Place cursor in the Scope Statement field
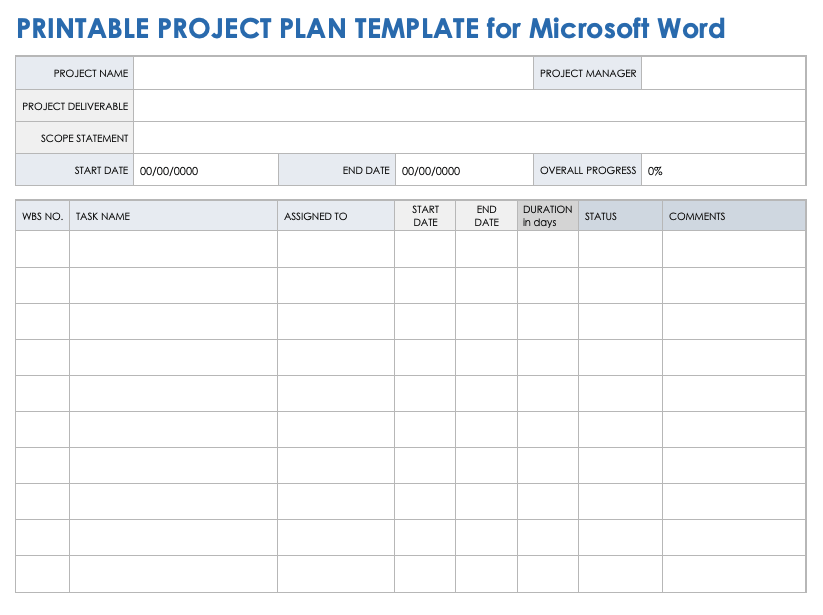This screenshot has width=823, height=615. (x=468, y=138)
